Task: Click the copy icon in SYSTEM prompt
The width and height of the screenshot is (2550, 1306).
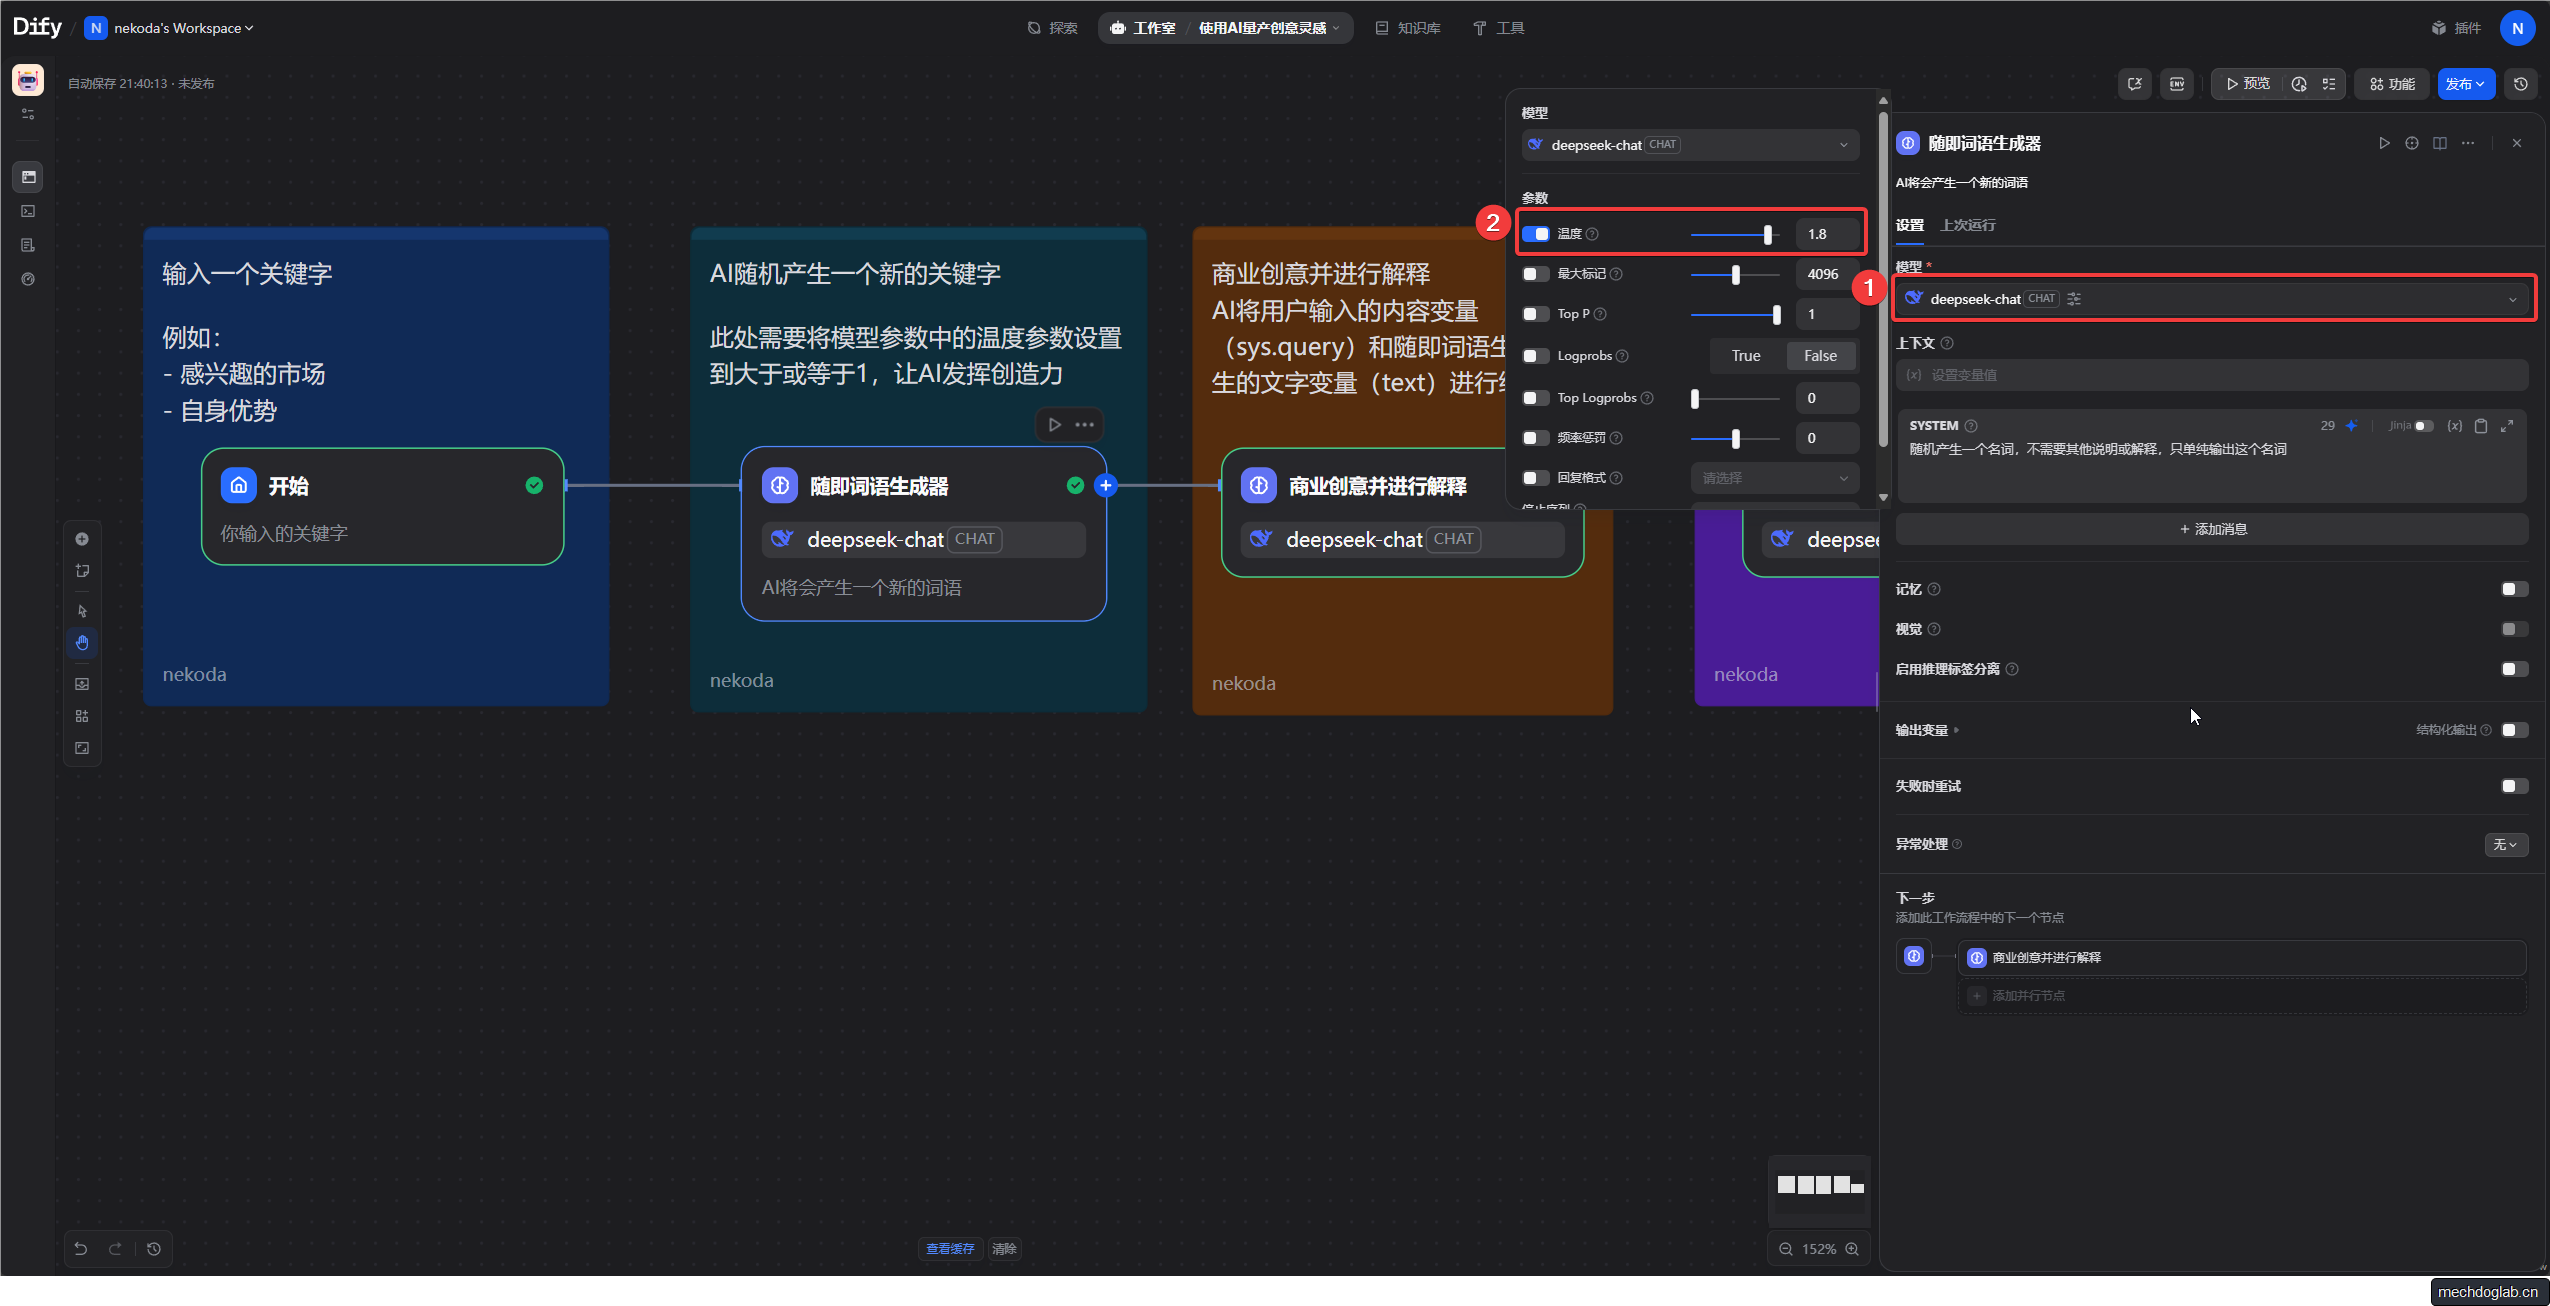Action: click(2480, 426)
